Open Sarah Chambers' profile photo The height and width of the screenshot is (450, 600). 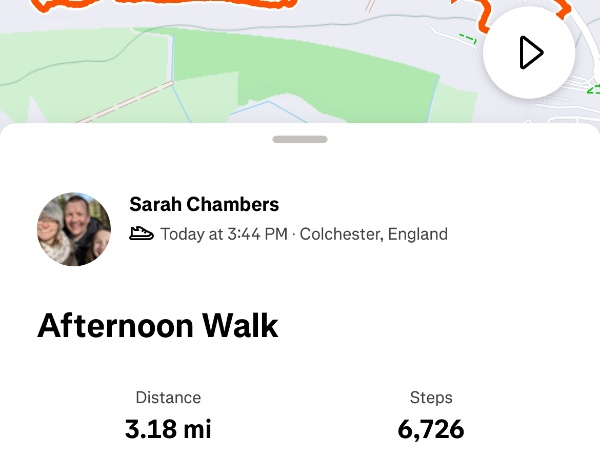coord(74,229)
